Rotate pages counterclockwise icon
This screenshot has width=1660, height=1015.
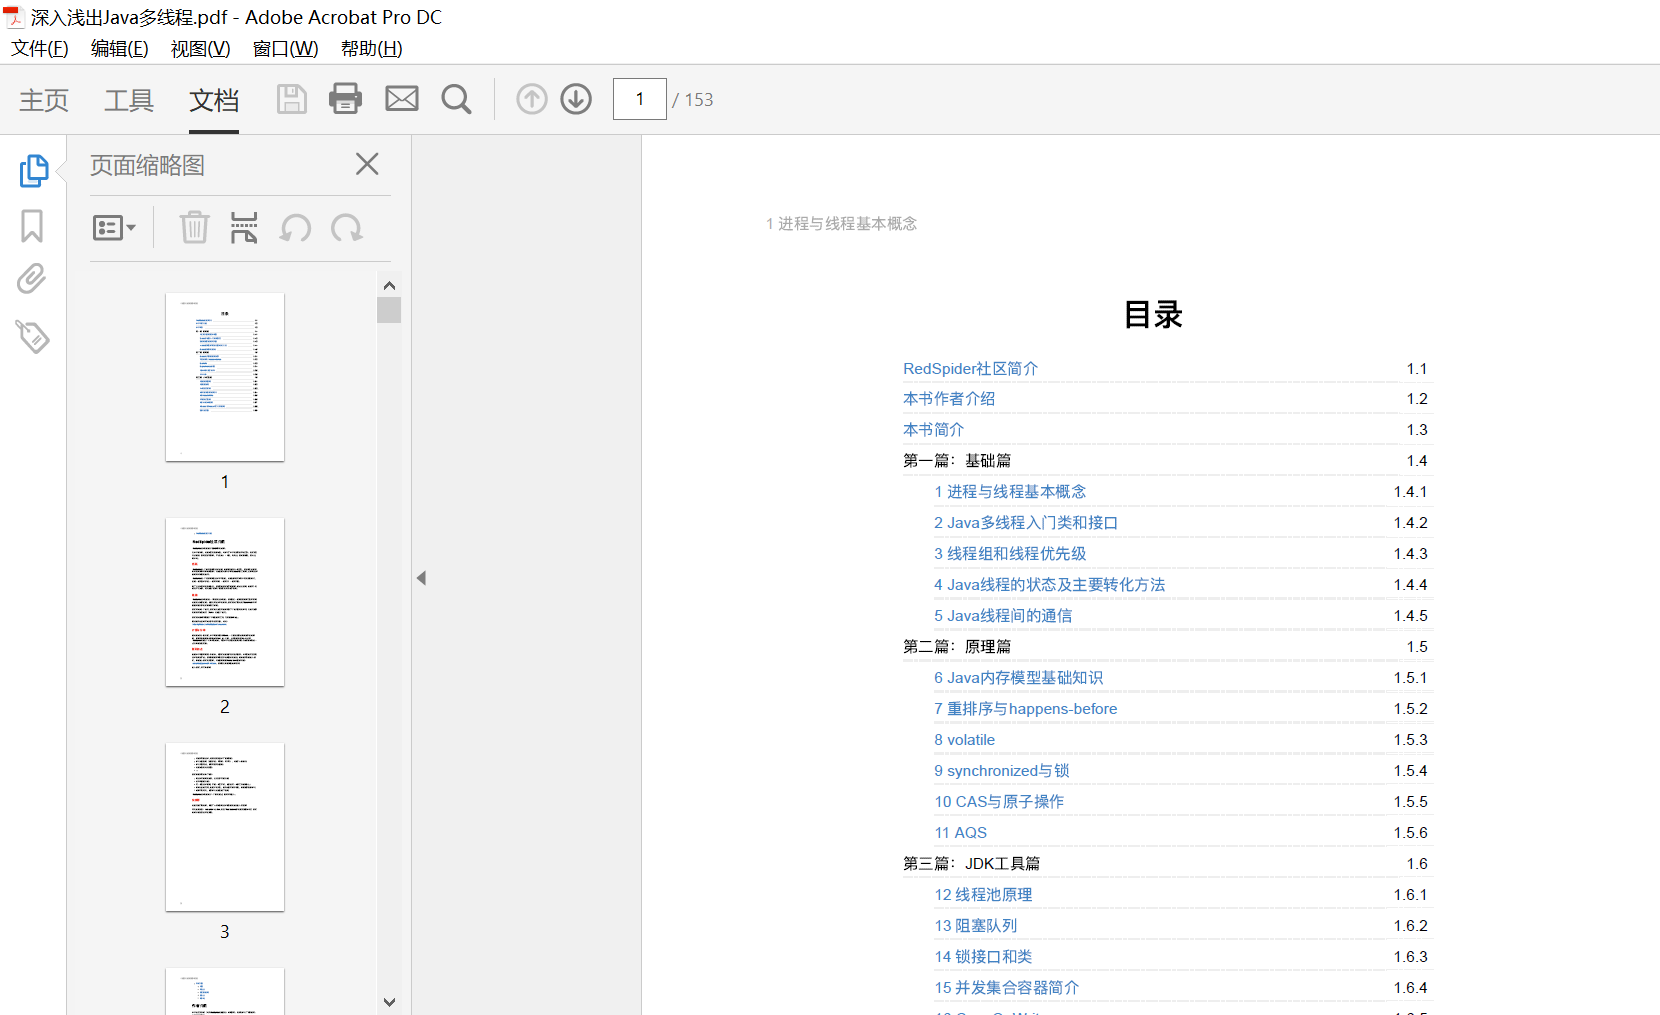pos(295,228)
